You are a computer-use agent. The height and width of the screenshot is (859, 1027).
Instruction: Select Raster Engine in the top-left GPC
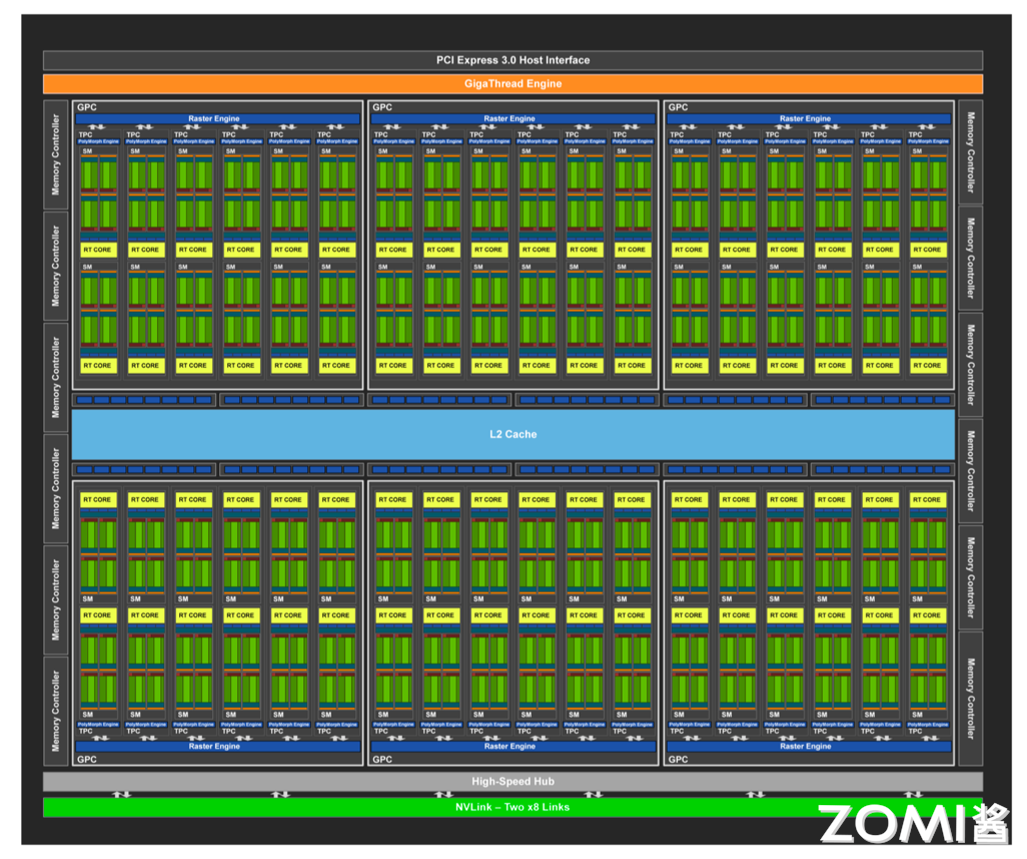(x=214, y=119)
